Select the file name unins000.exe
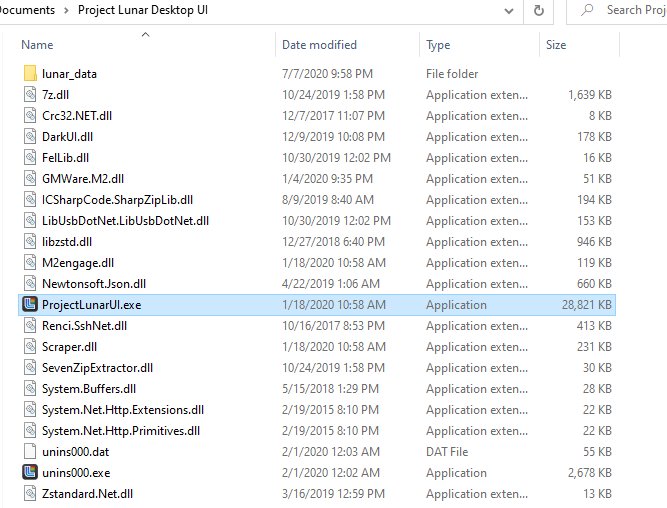 coord(76,473)
